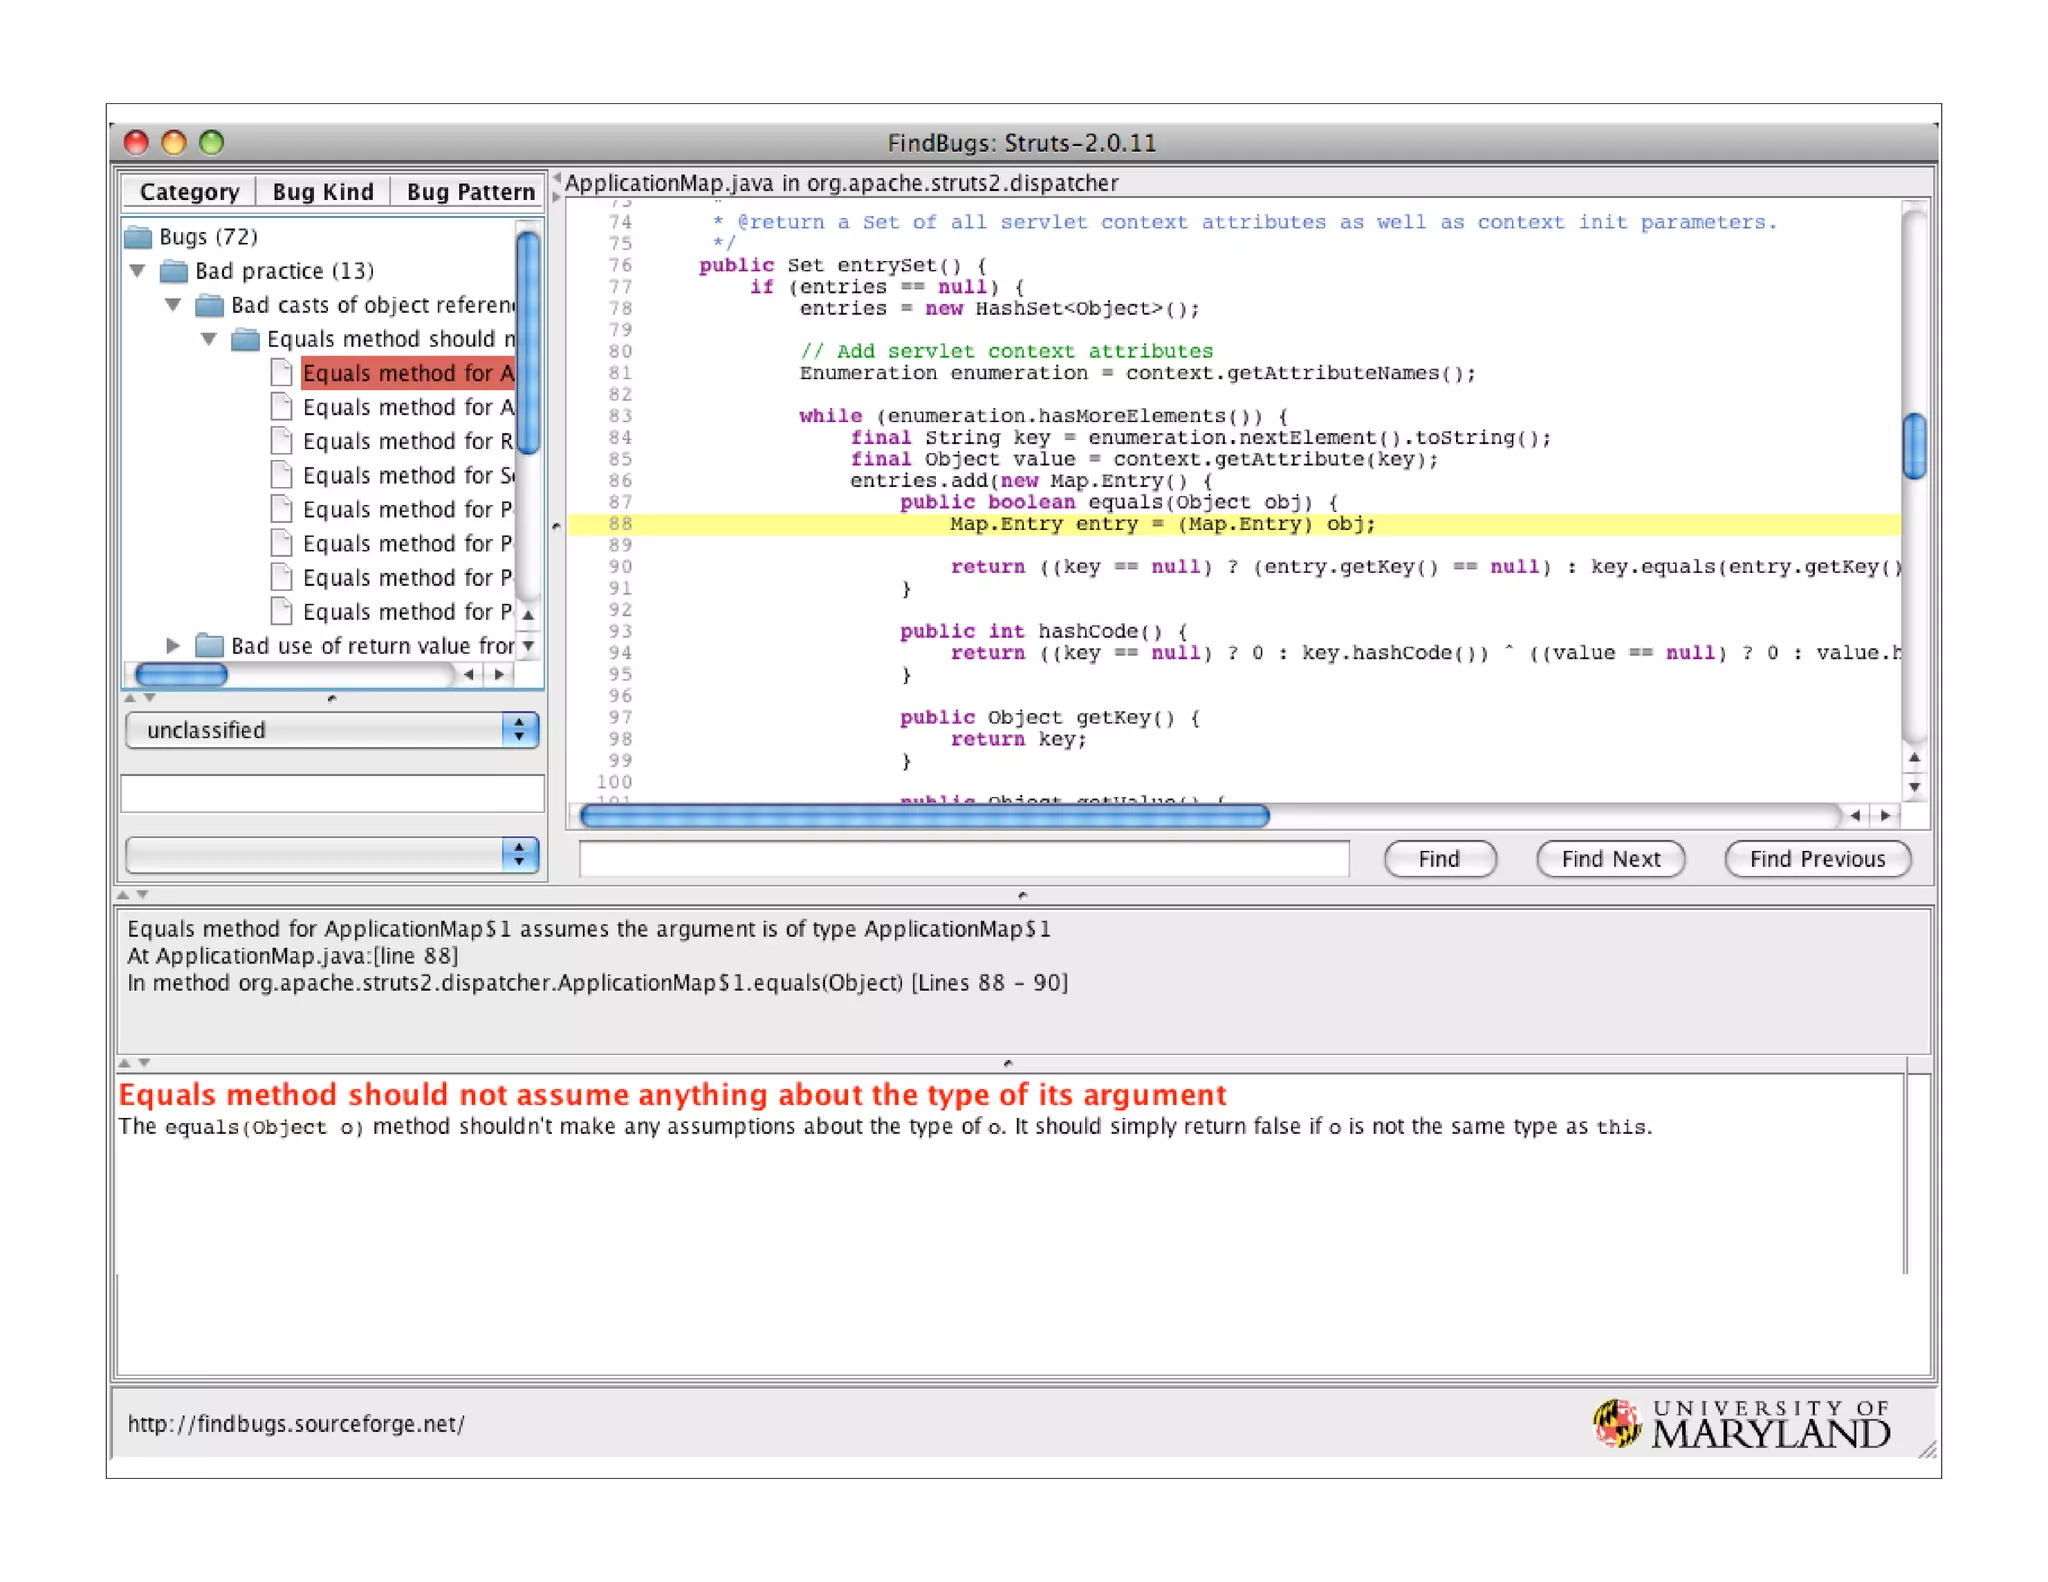
Task: Click source horizontal scrollbar right arrow
Action: click(x=1886, y=816)
